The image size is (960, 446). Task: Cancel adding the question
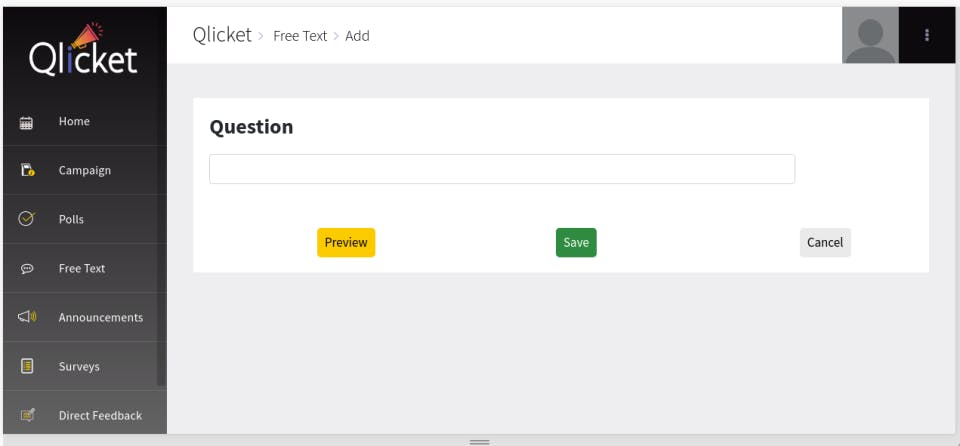825,243
